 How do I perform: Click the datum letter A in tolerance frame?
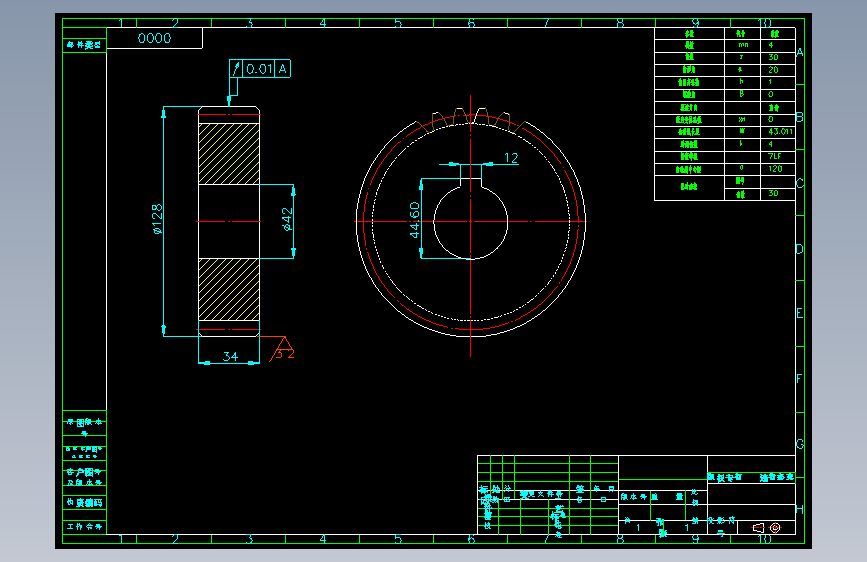pos(283,69)
